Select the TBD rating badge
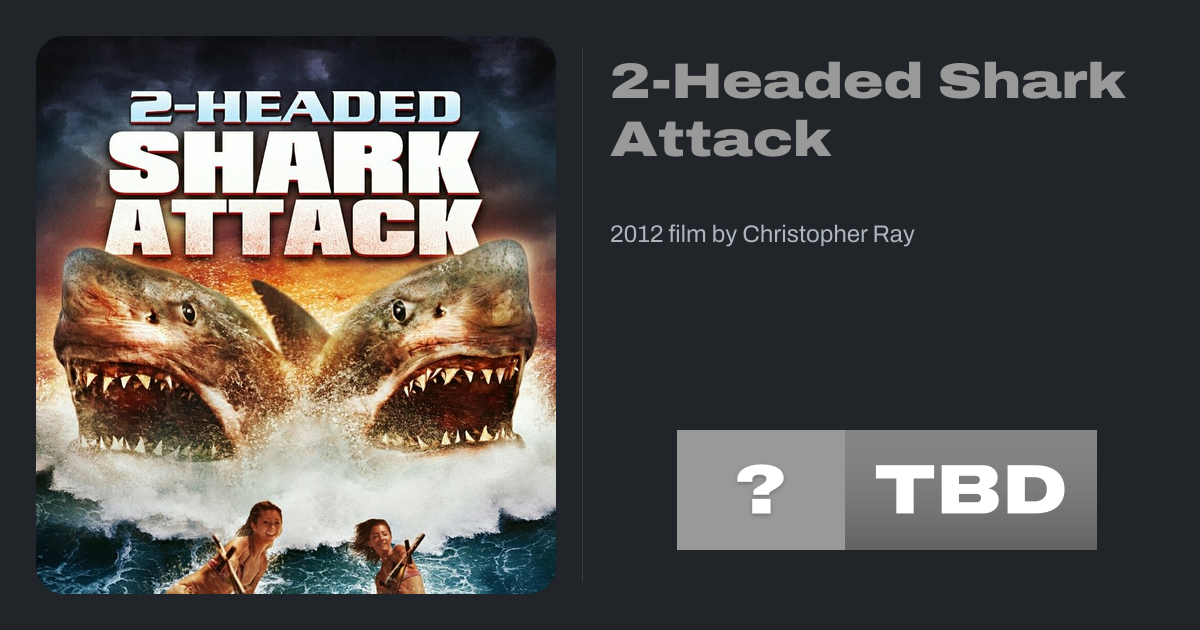The width and height of the screenshot is (1200, 630). pyautogui.click(x=971, y=490)
